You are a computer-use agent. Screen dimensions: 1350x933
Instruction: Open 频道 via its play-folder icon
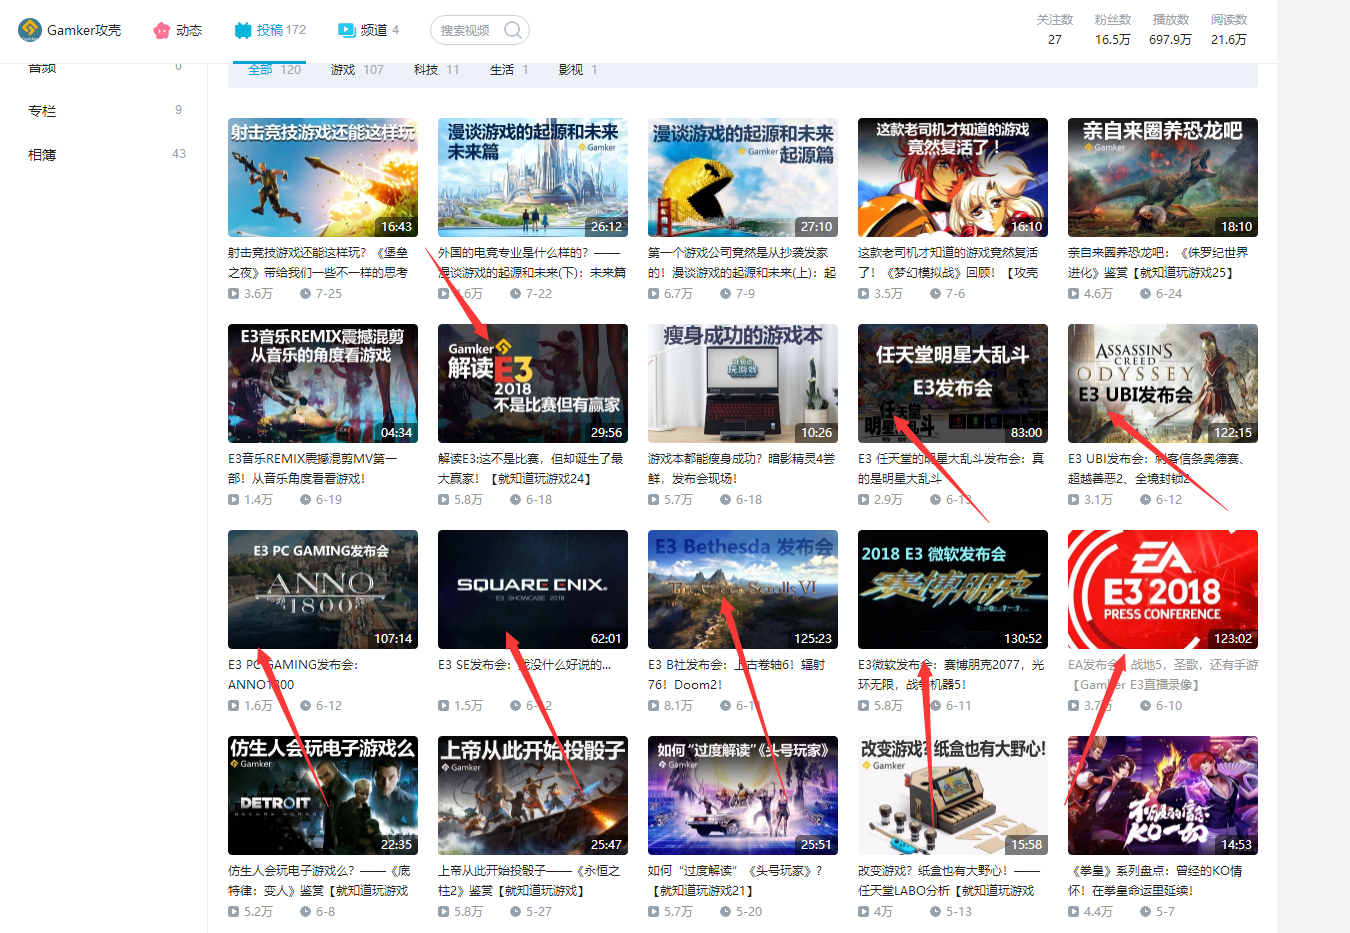pos(347,30)
